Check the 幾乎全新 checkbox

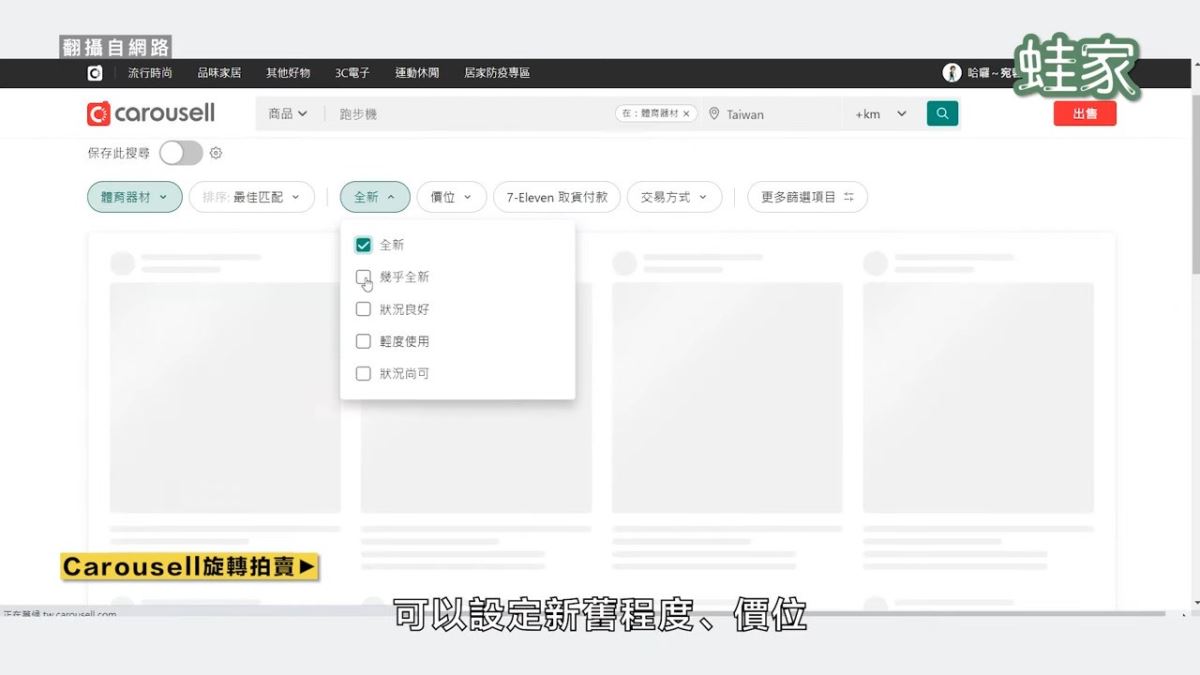363,277
